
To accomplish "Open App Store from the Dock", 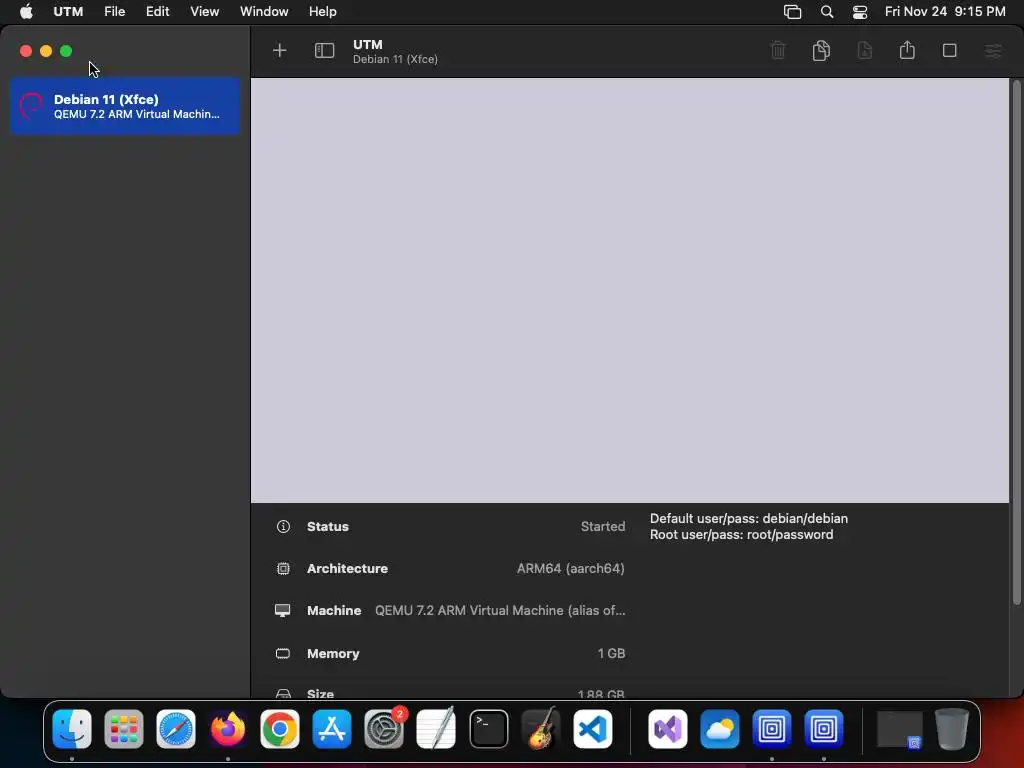I will pyautogui.click(x=332, y=729).
